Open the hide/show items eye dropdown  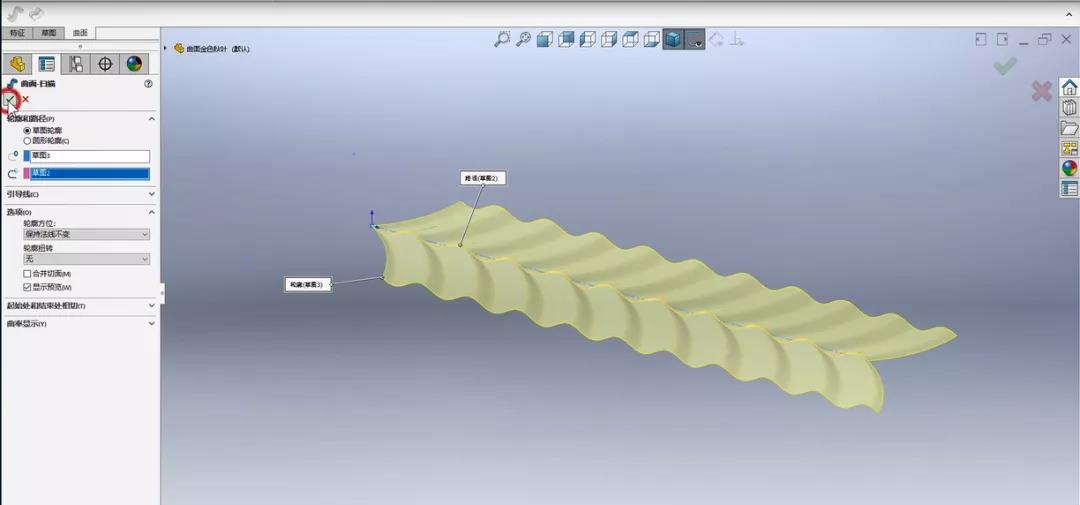click(695, 40)
